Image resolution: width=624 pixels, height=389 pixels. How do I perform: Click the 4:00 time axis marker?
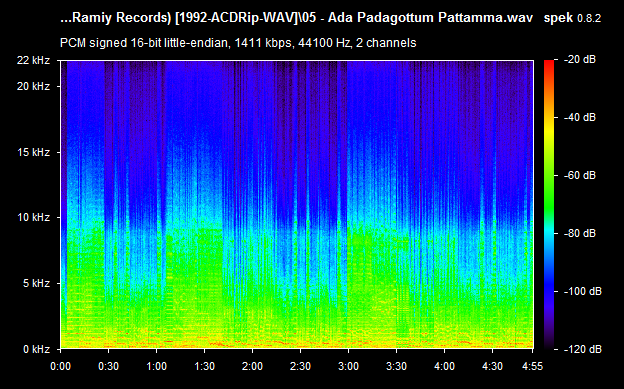[x=445, y=366]
